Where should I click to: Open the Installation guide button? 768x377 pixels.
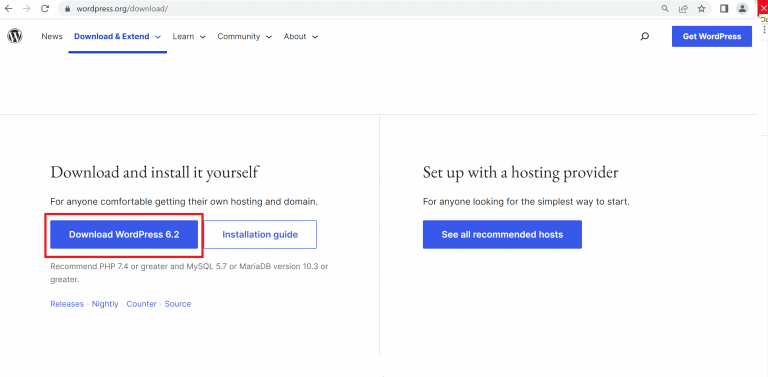click(260, 235)
